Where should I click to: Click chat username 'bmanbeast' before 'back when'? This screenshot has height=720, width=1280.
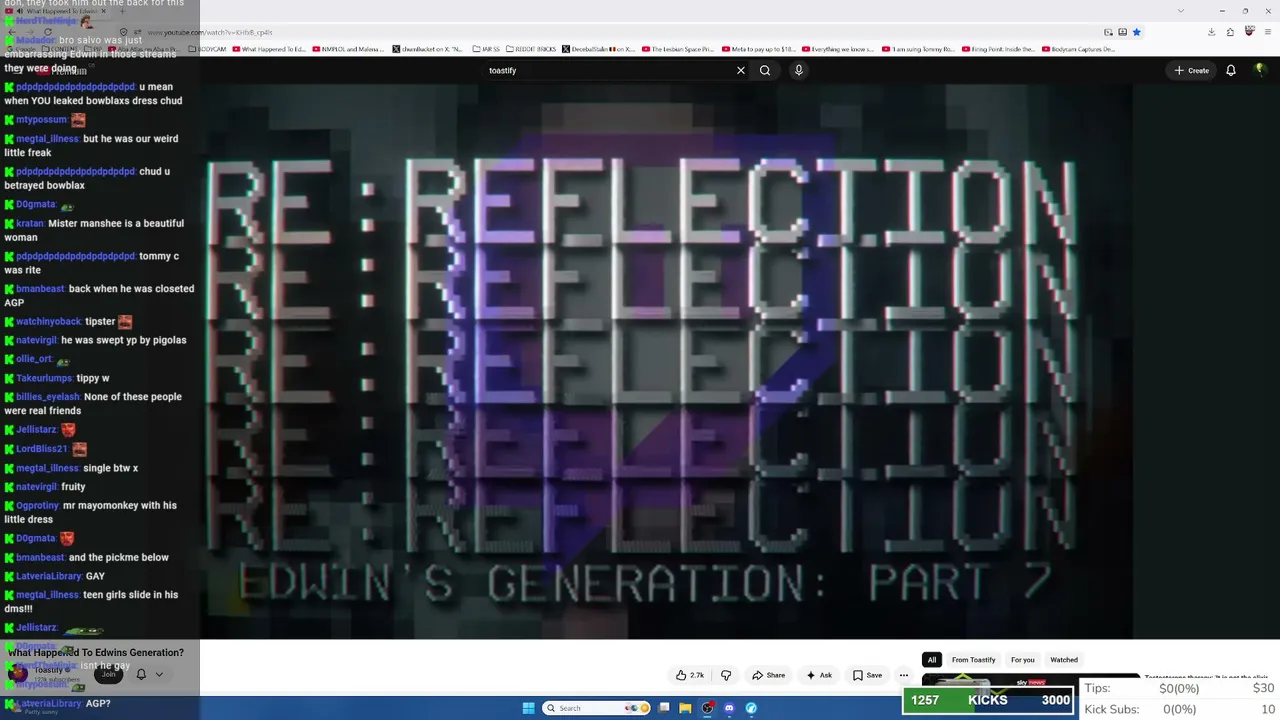(40, 289)
